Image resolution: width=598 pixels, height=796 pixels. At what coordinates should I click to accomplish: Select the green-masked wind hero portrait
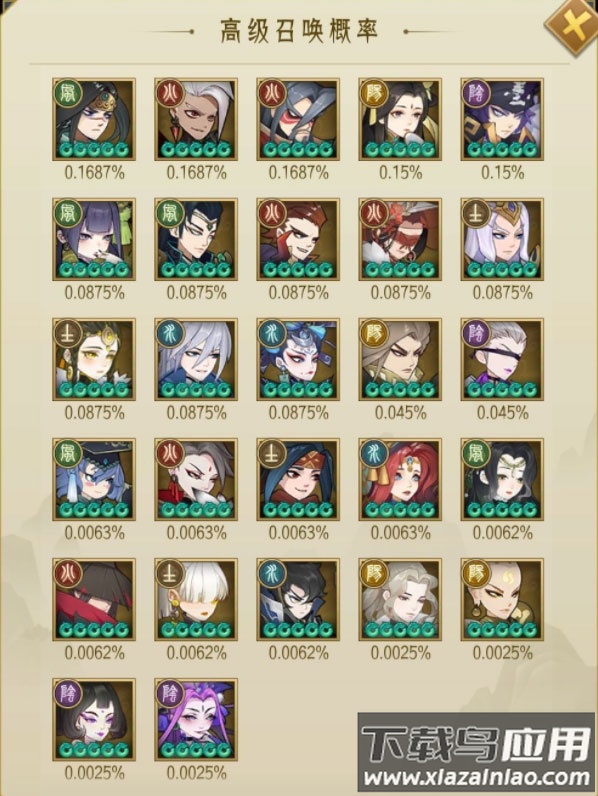(94, 120)
